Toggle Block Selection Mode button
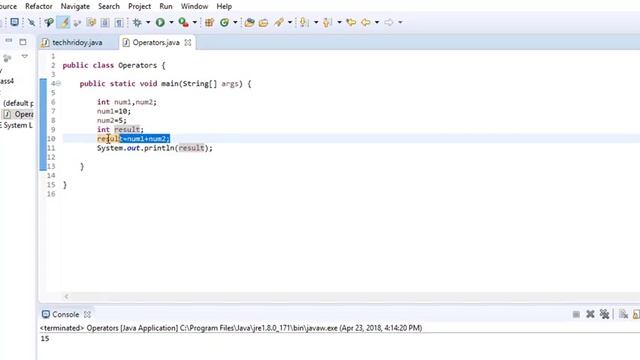640x360 pixels. pos(105,22)
